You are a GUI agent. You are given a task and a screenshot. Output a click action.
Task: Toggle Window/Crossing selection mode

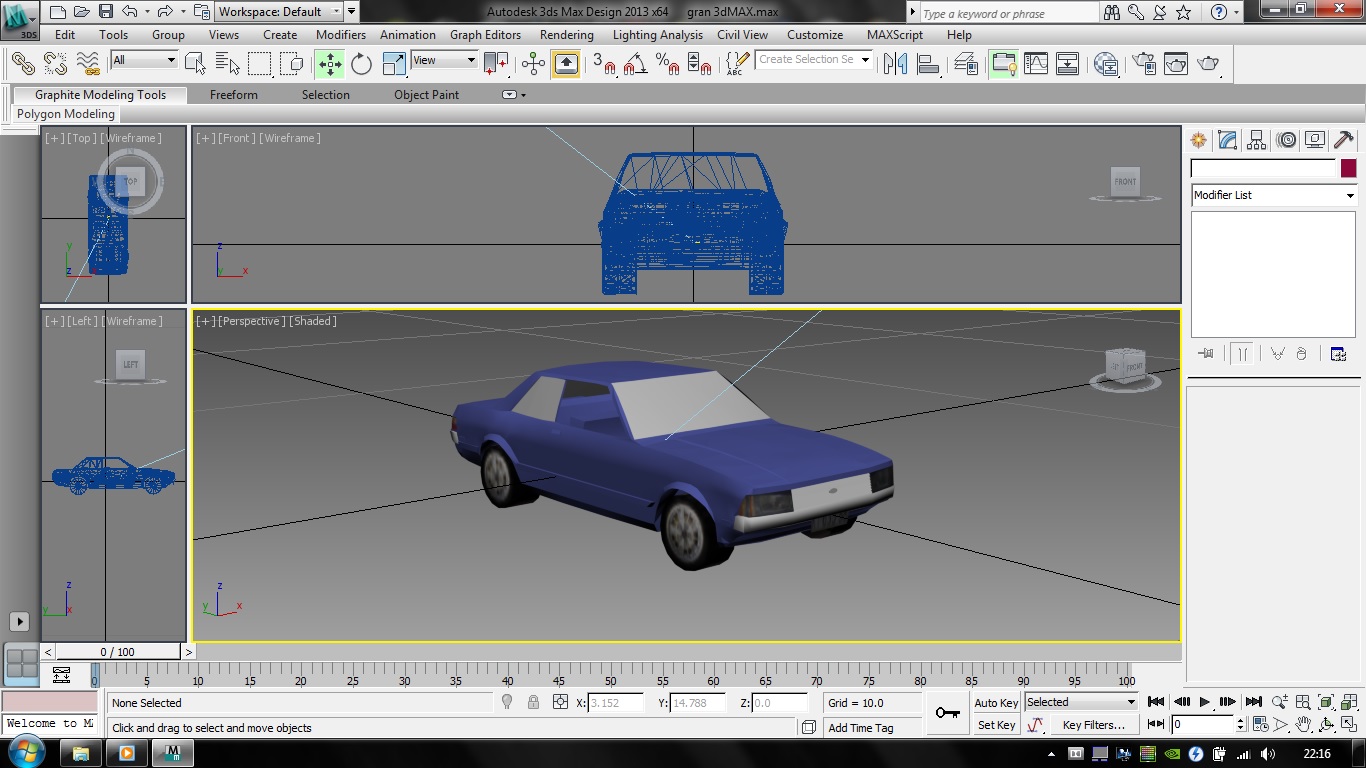coord(291,63)
